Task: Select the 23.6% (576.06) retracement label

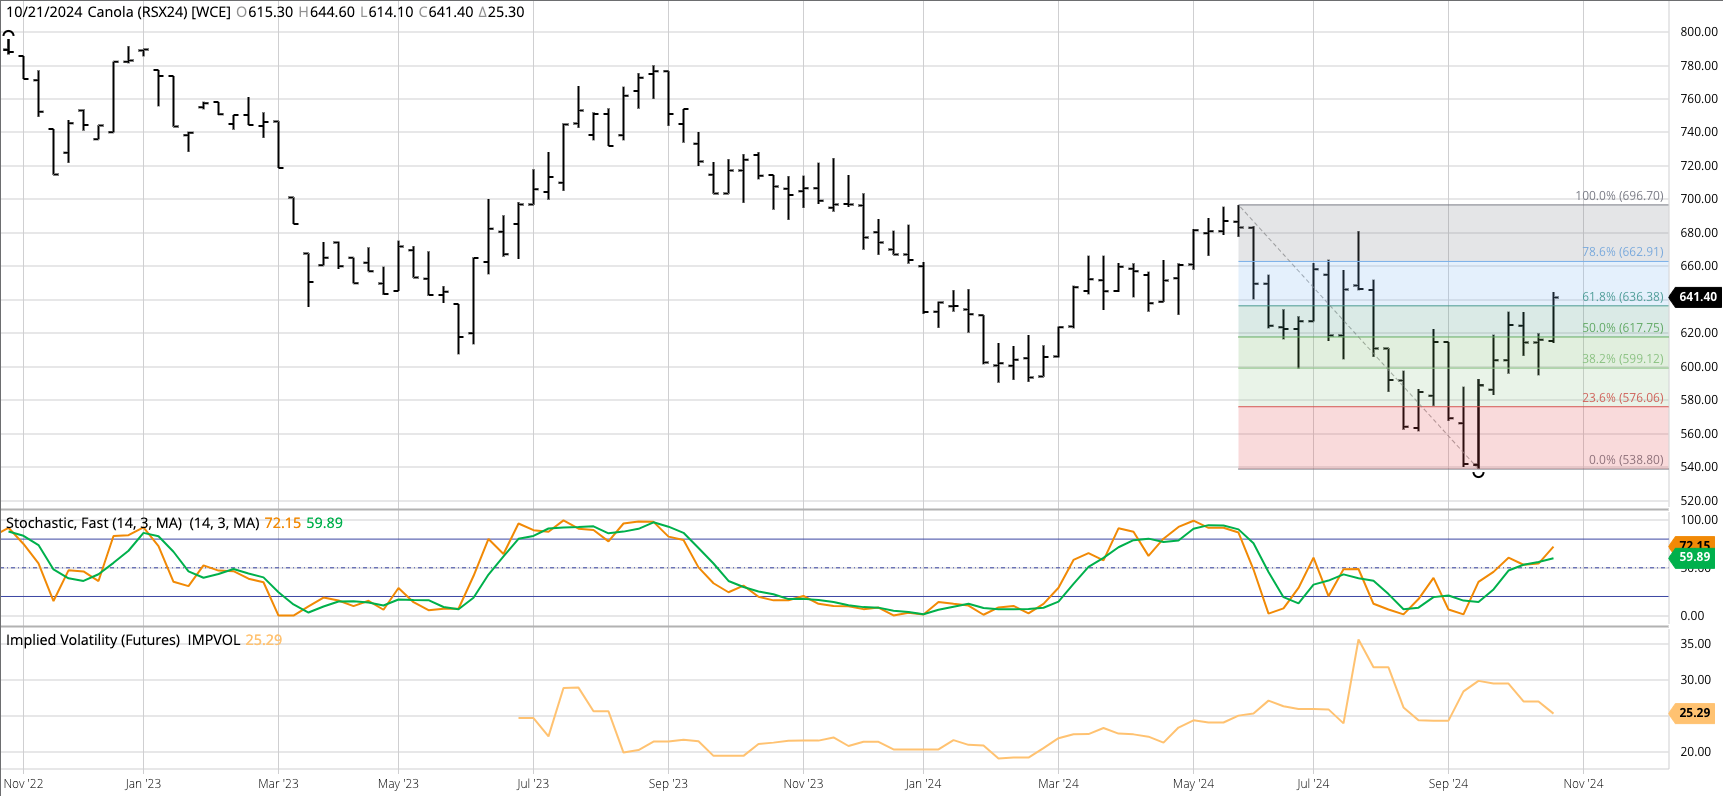Action: coord(1622,398)
